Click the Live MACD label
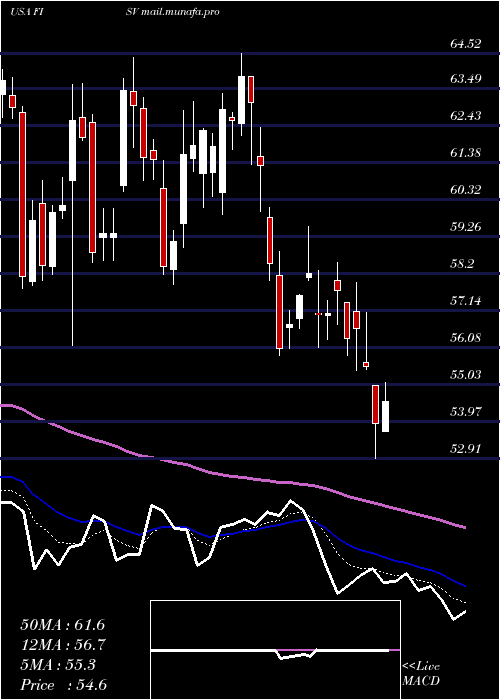 click(421, 673)
